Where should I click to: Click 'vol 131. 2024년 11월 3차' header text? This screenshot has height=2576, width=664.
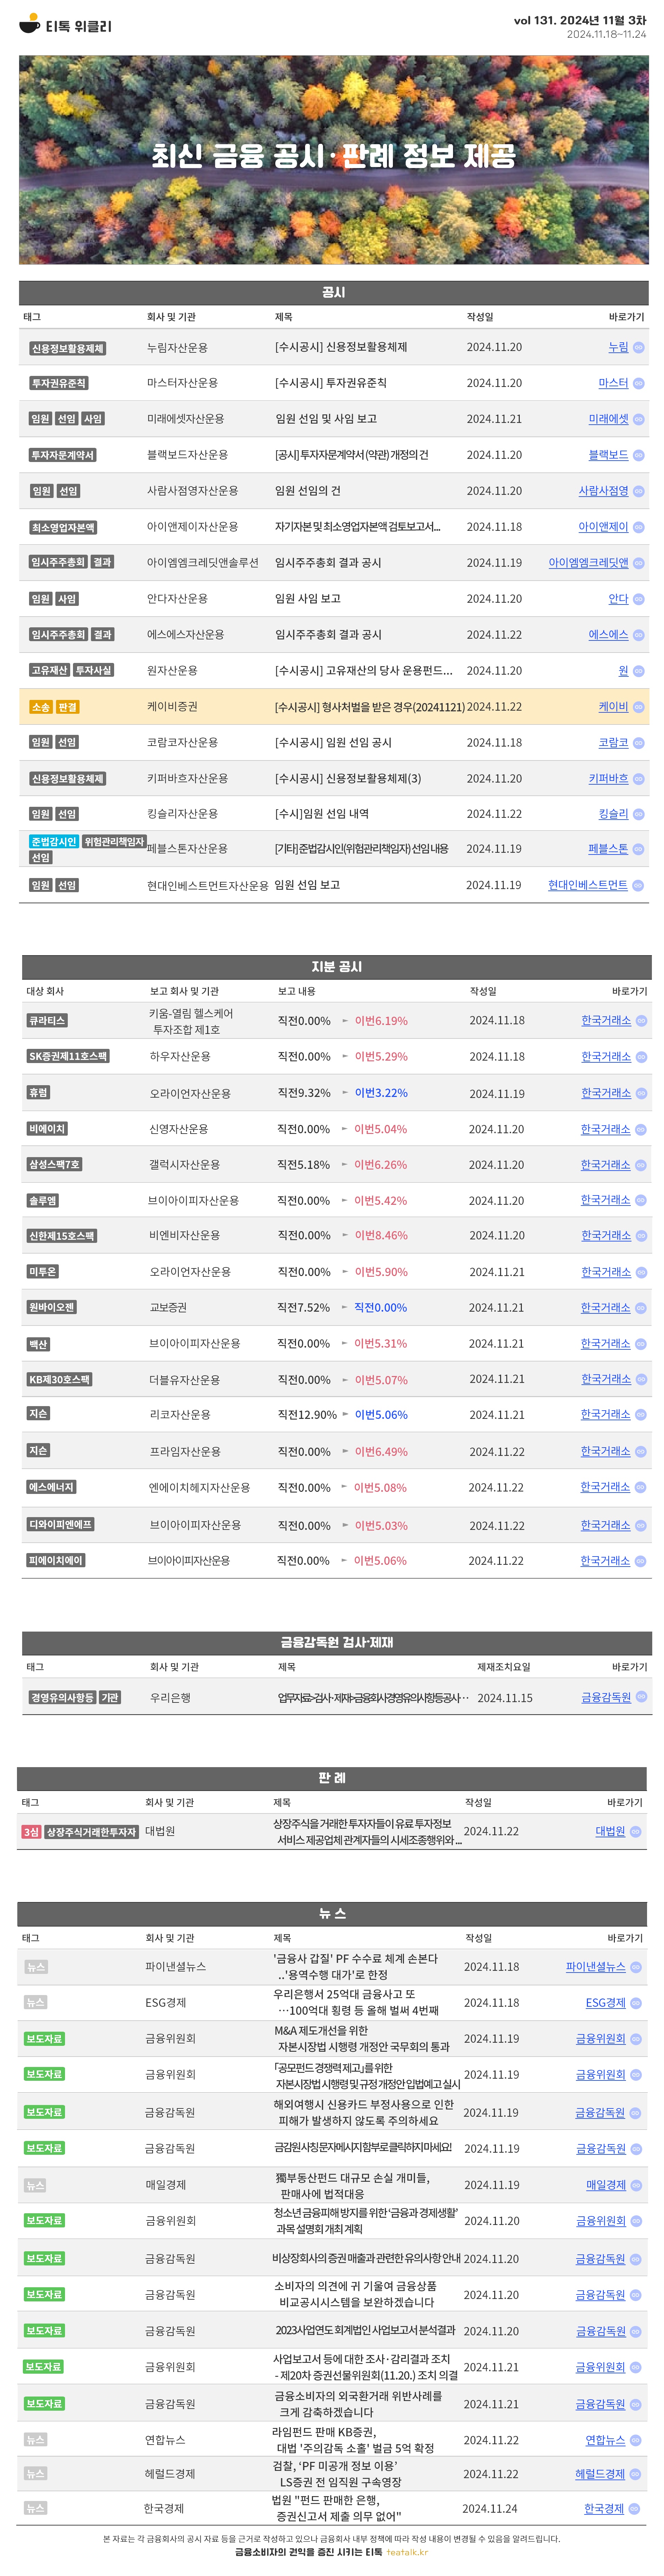[580, 20]
